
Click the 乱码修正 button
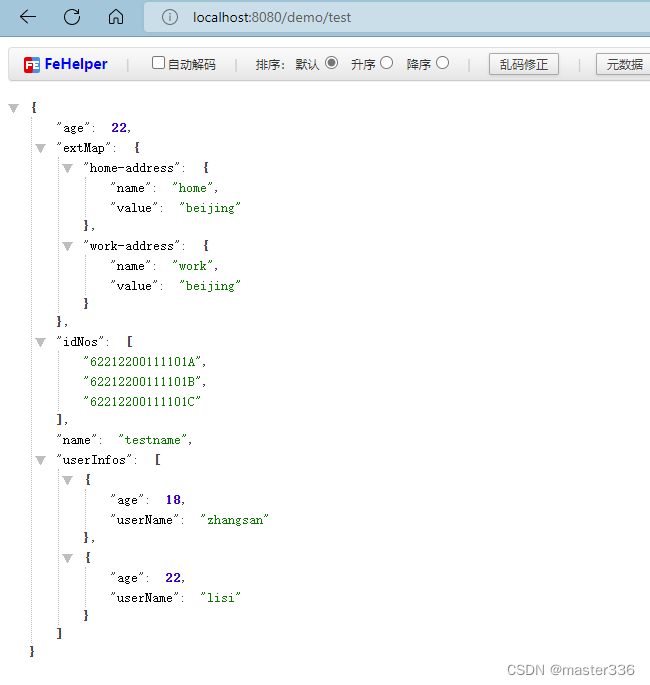coord(524,64)
